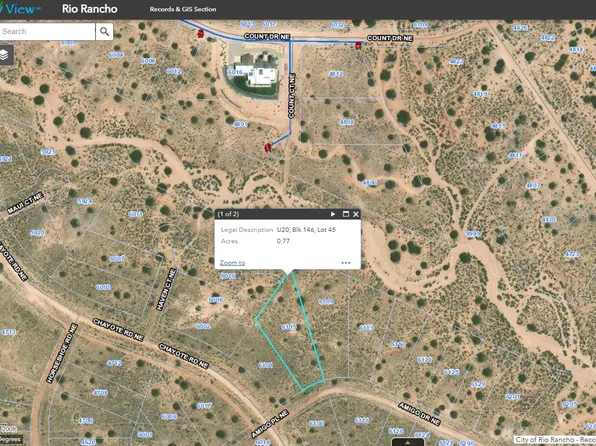Image resolution: width=596 pixels, height=446 pixels.
Task: Select parcel labeled 6109 near the popup
Action: tap(326, 302)
